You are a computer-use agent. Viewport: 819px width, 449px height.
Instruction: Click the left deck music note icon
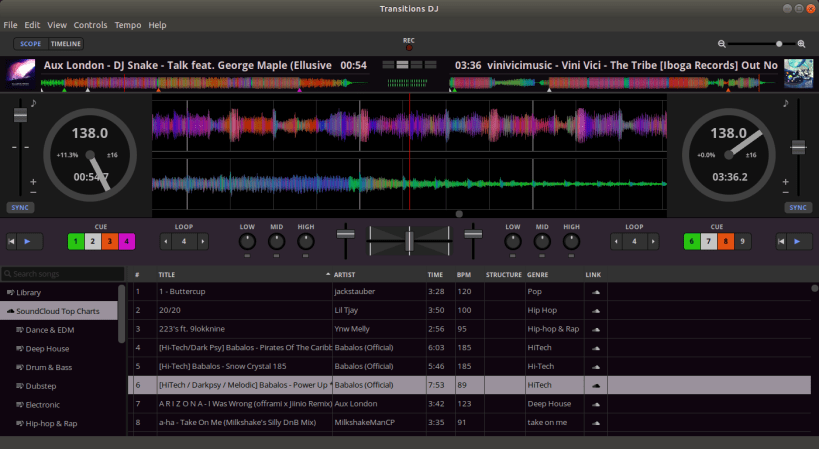33,102
